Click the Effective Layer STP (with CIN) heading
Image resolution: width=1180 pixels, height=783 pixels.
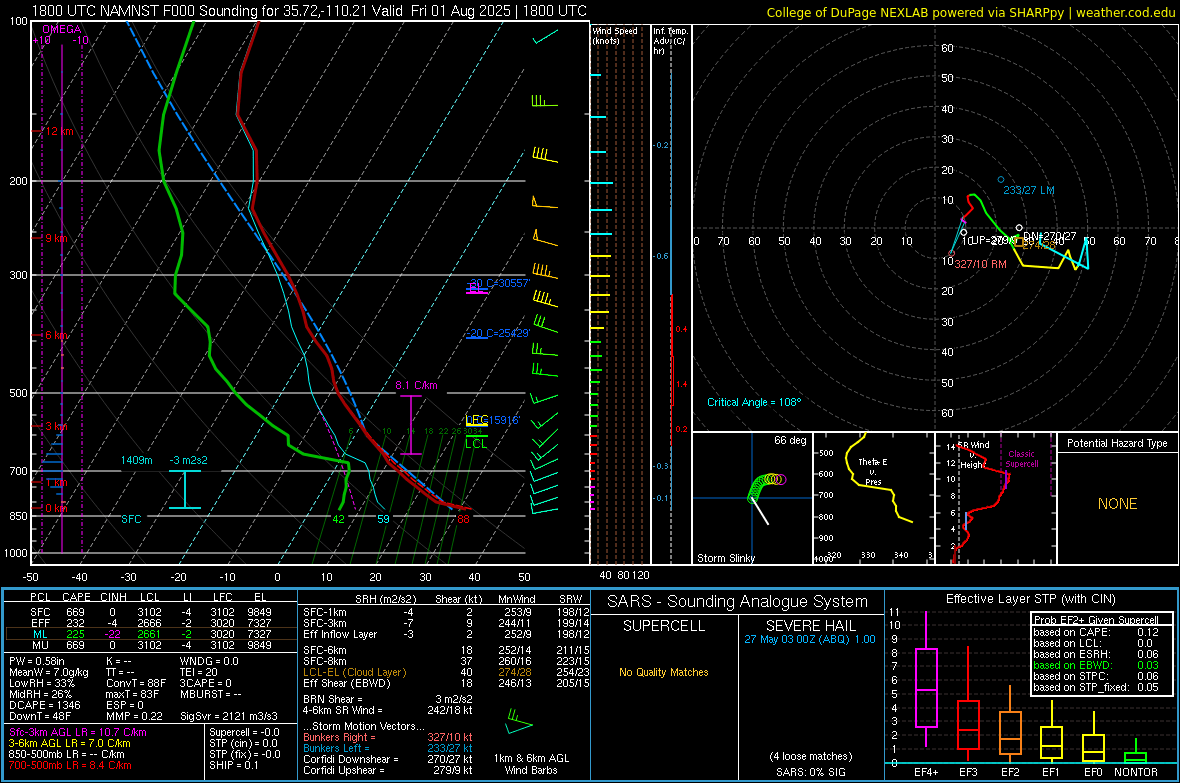(x=1030, y=599)
